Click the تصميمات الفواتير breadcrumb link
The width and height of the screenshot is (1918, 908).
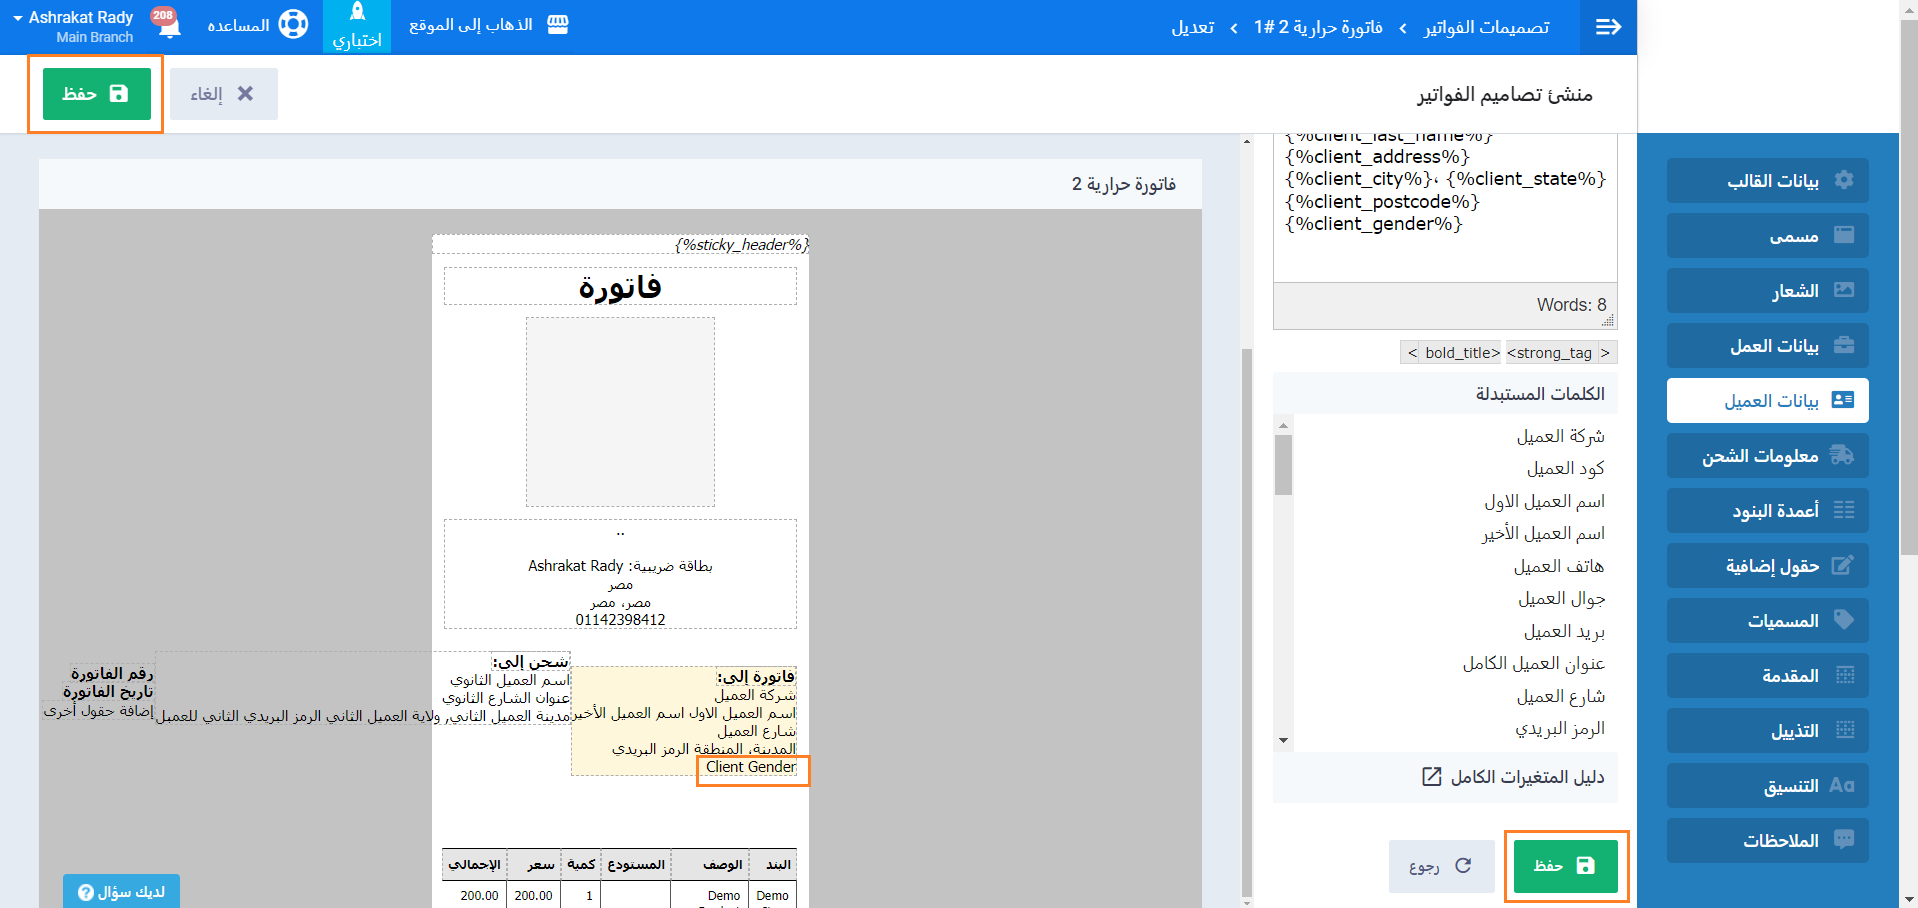[1486, 27]
